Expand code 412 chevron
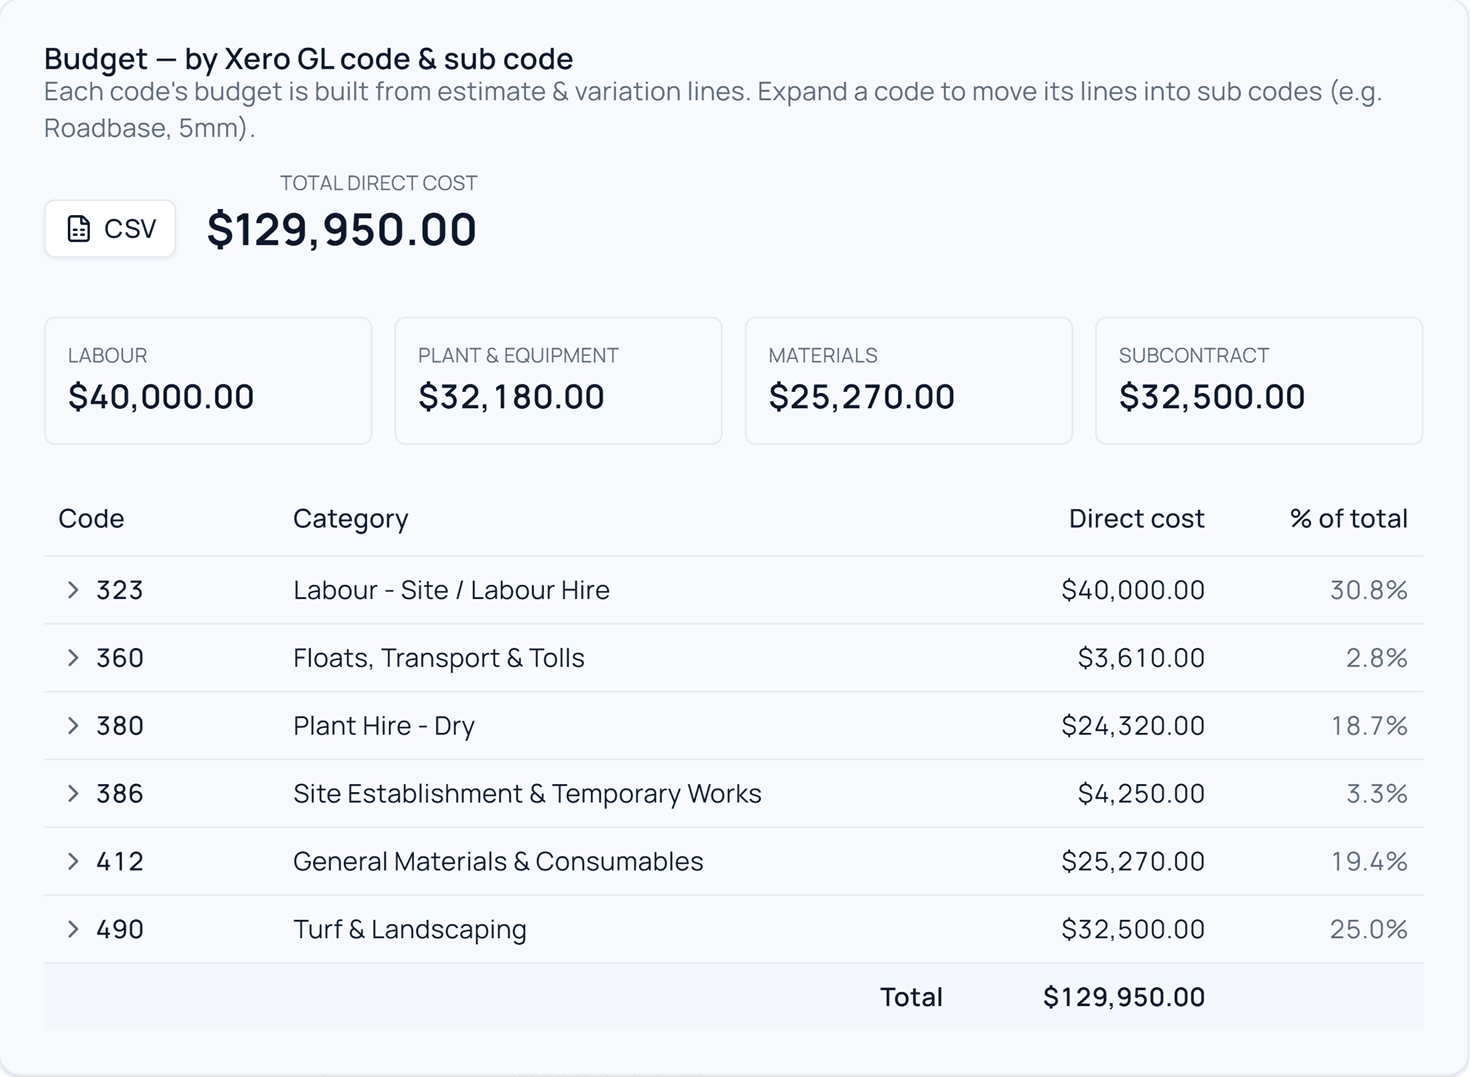 (x=73, y=862)
